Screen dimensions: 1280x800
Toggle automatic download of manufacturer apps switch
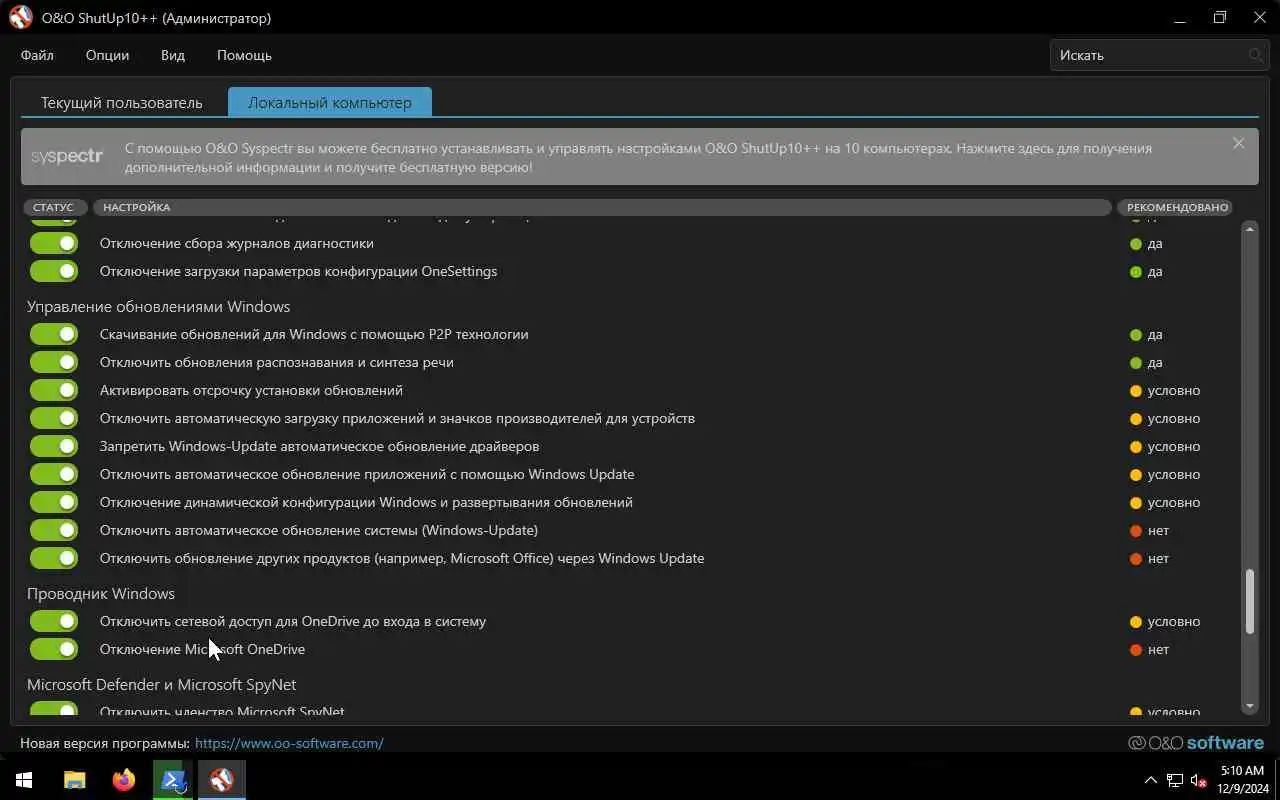pyautogui.click(x=54, y=418)
